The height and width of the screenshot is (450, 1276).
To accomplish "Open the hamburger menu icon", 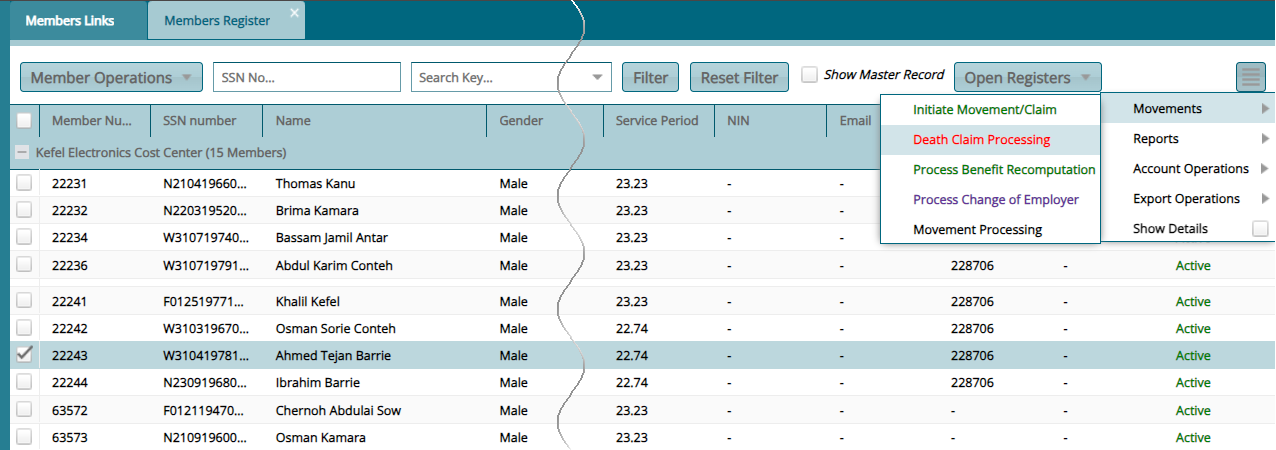I will coord(1250,77).
